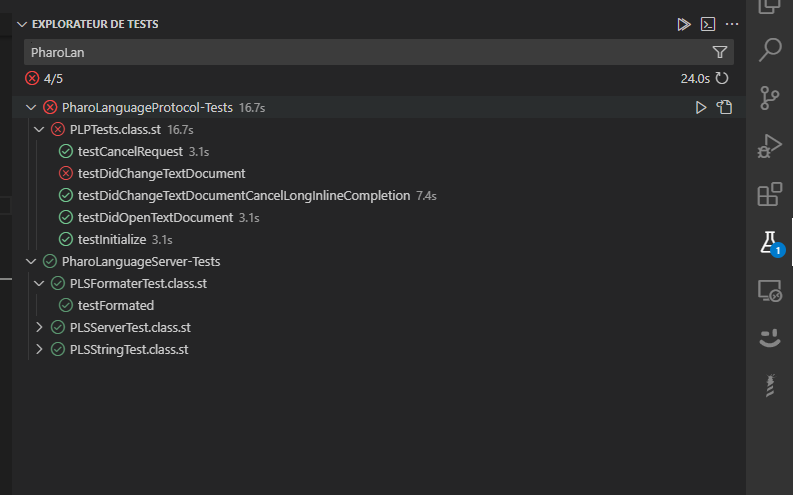Collapse PLPTests.class.st node
793x495 pixels.
39,129
